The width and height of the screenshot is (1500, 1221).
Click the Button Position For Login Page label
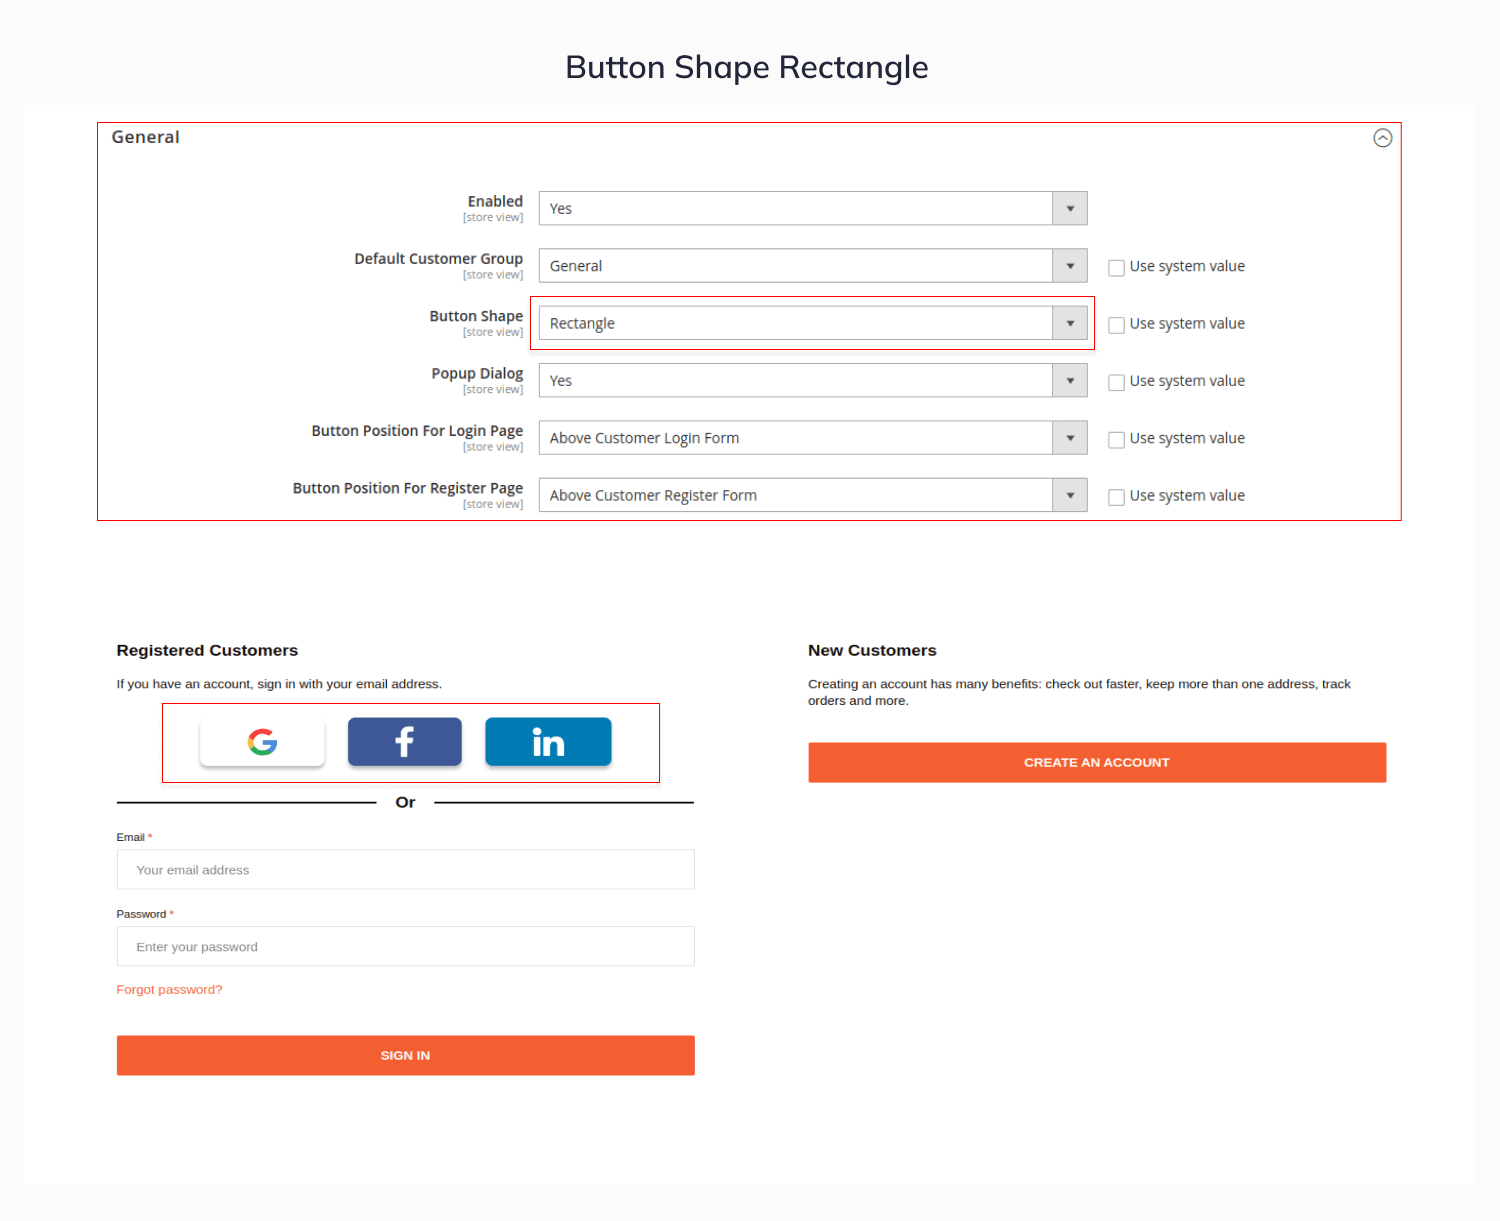click(417, 431)
